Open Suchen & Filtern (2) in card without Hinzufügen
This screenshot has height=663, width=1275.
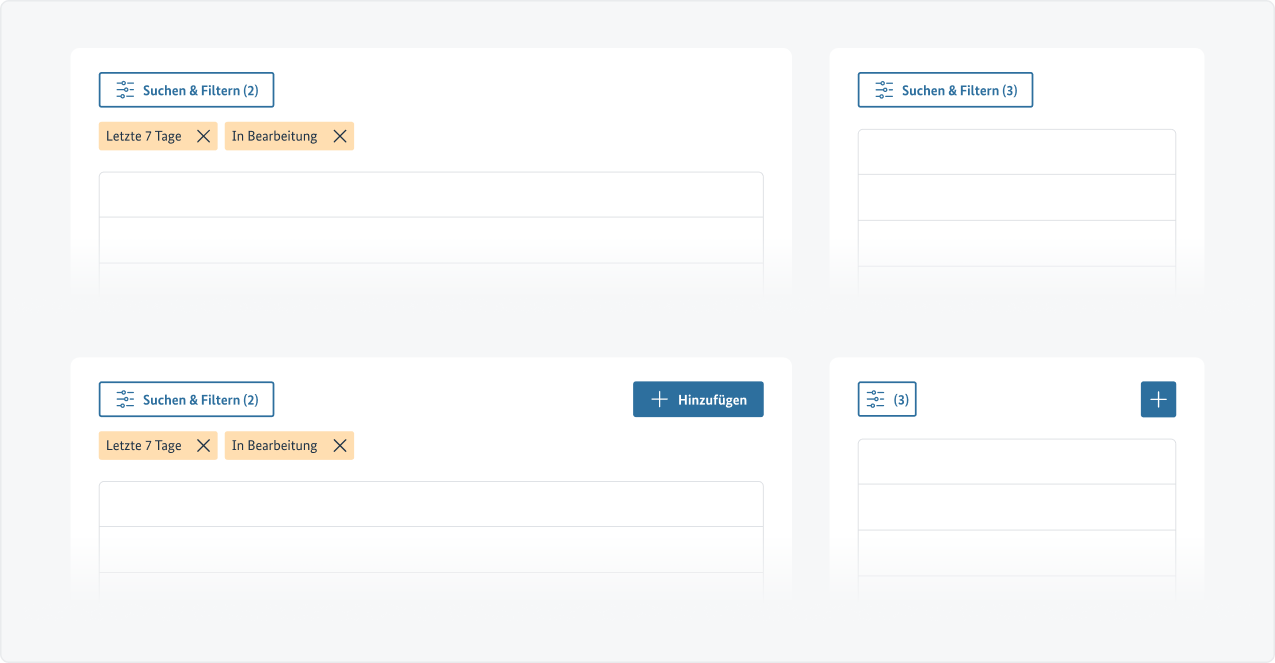pyautogui.click(x=186, y=90)
